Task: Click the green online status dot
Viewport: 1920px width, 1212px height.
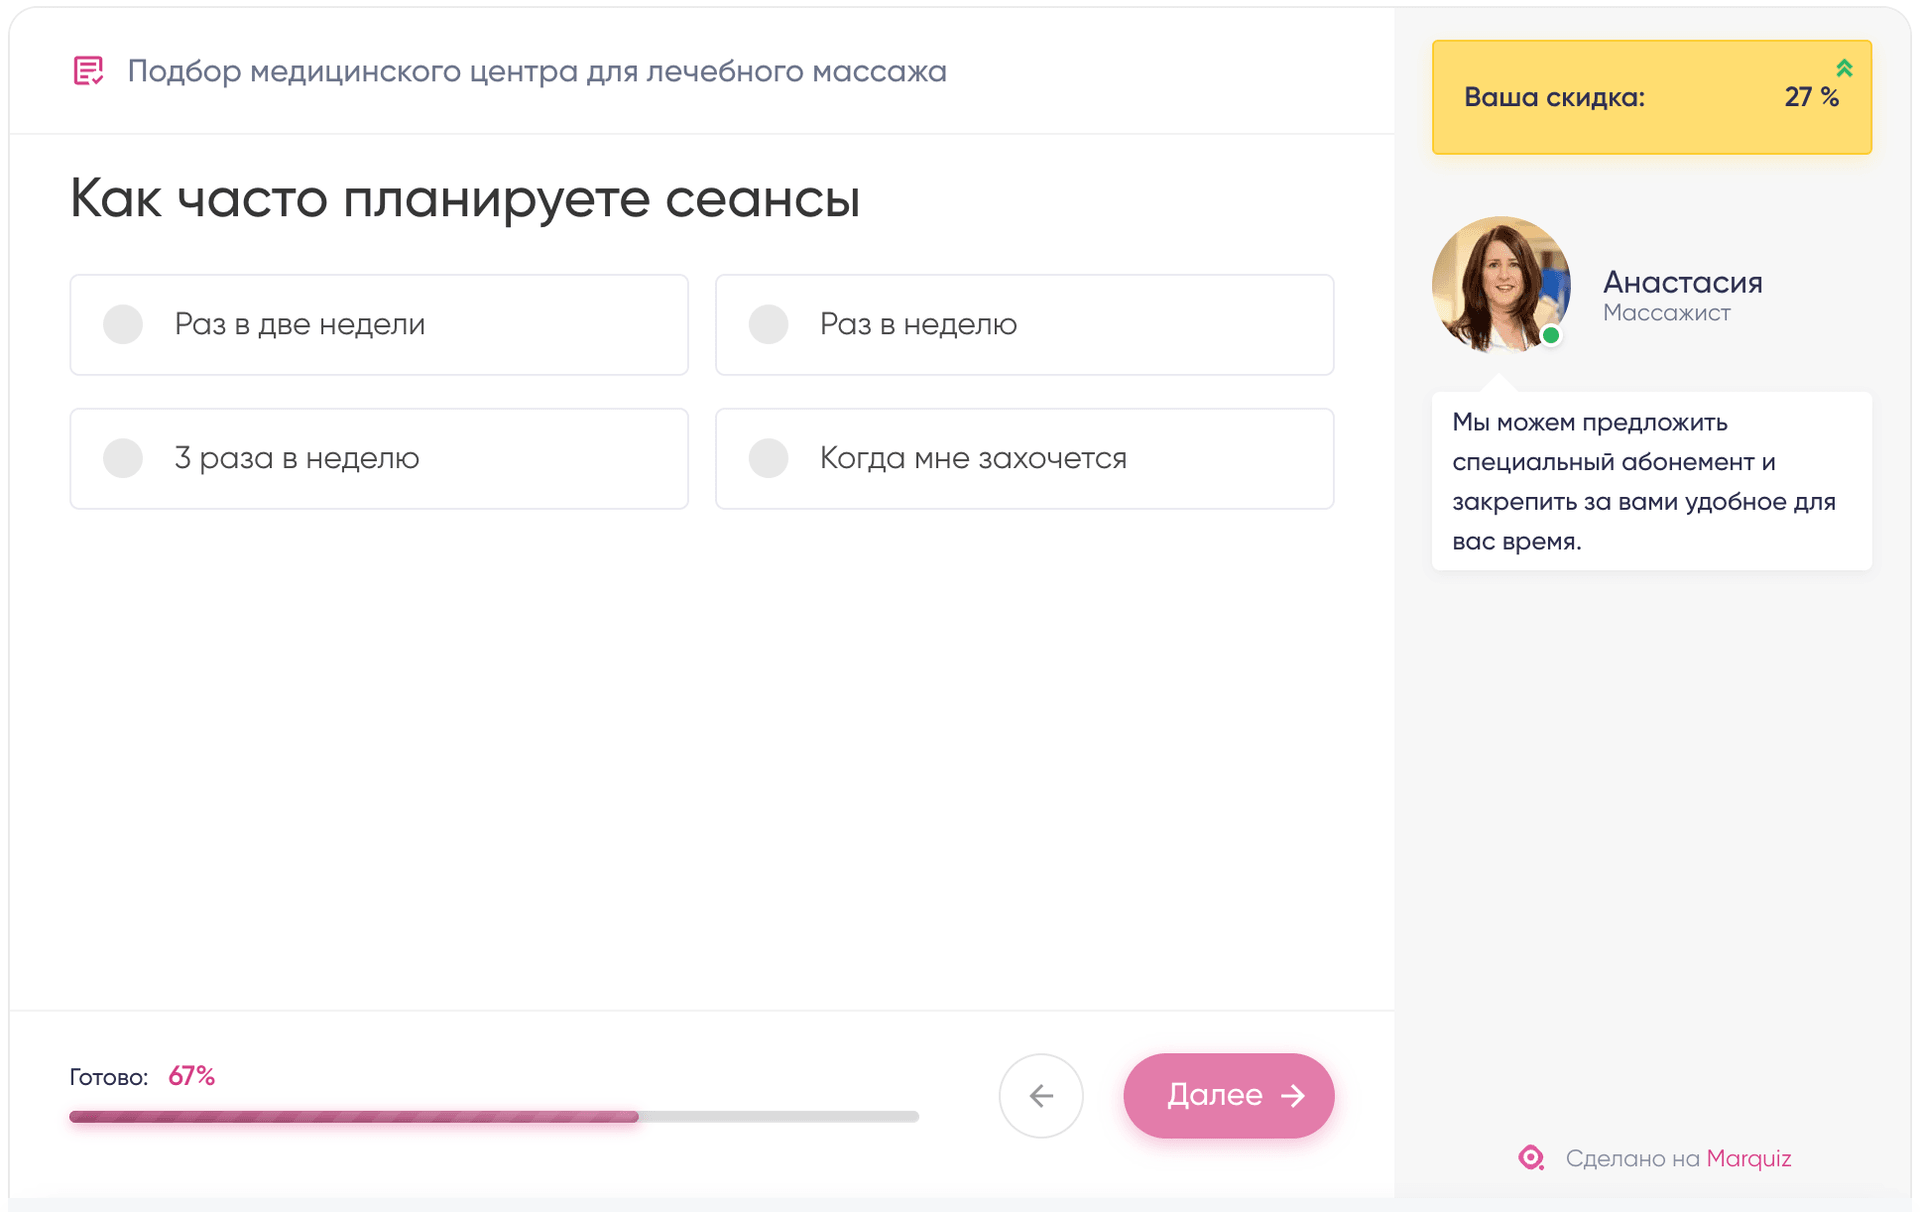Action: [x=1551, y=336]
